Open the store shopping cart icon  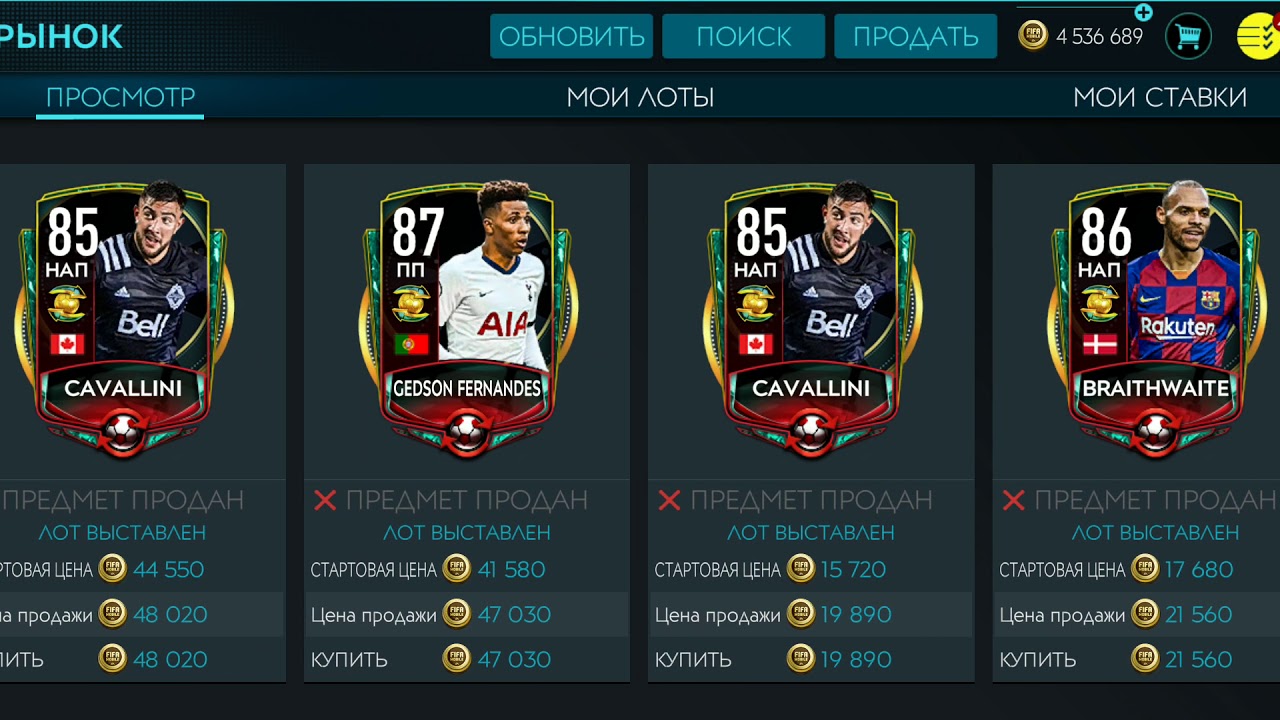pyautogui.click(x=1188, y=37)
